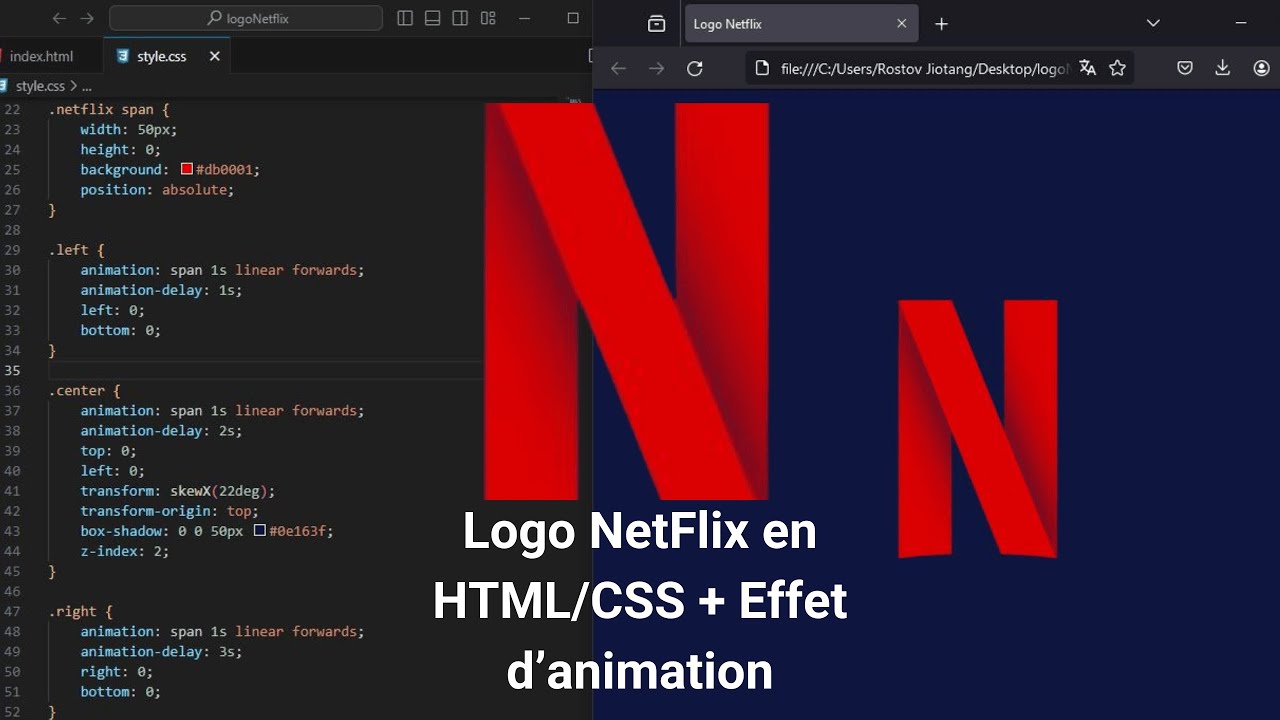Open the browser account profile icon

(1261, 68)
